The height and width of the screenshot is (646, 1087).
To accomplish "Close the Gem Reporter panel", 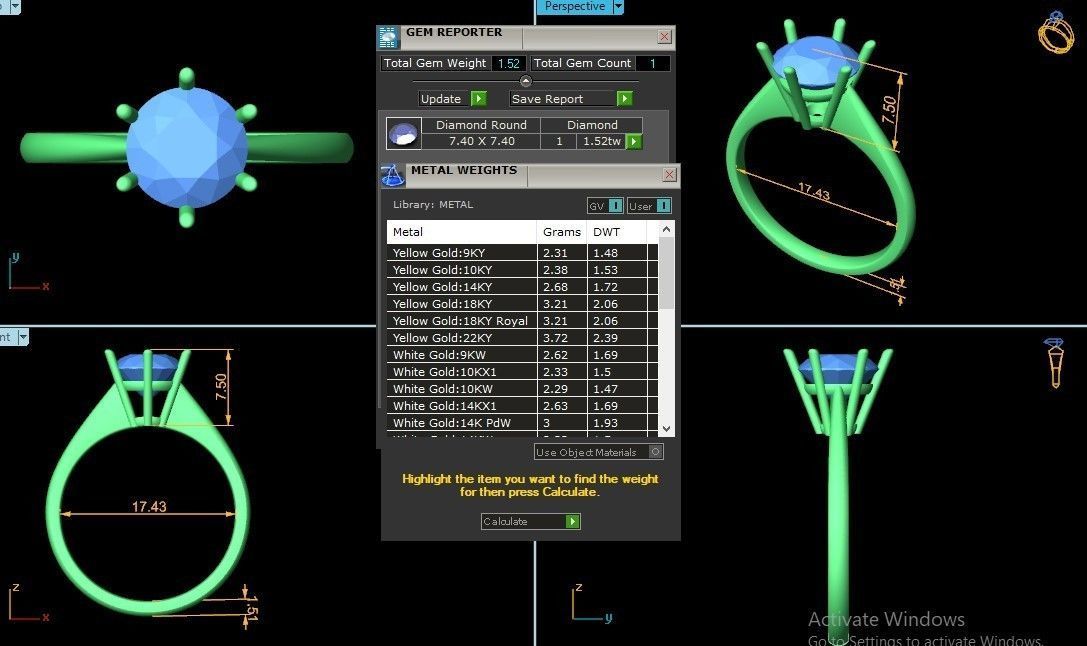I will coord(664,37).
